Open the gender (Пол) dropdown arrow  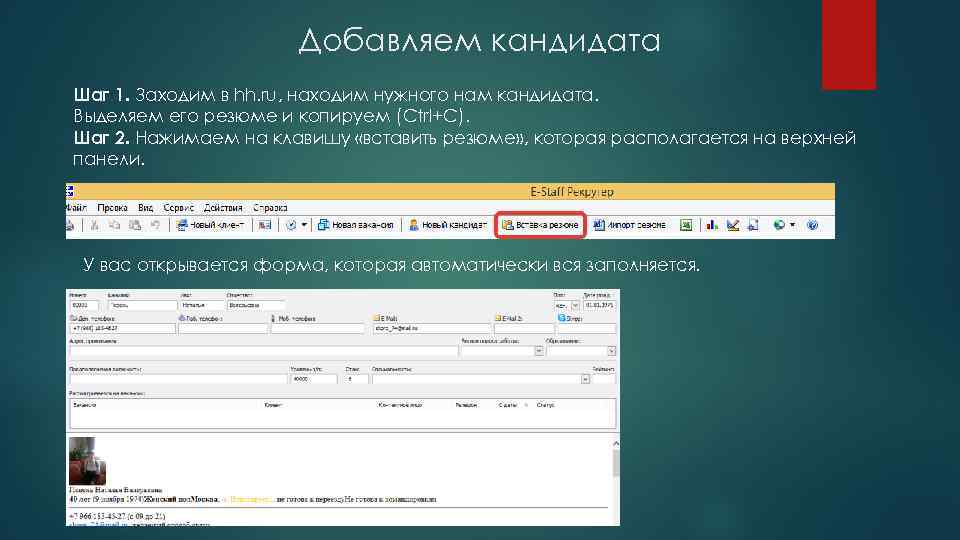pyautogui.click(x=575, y=305)
